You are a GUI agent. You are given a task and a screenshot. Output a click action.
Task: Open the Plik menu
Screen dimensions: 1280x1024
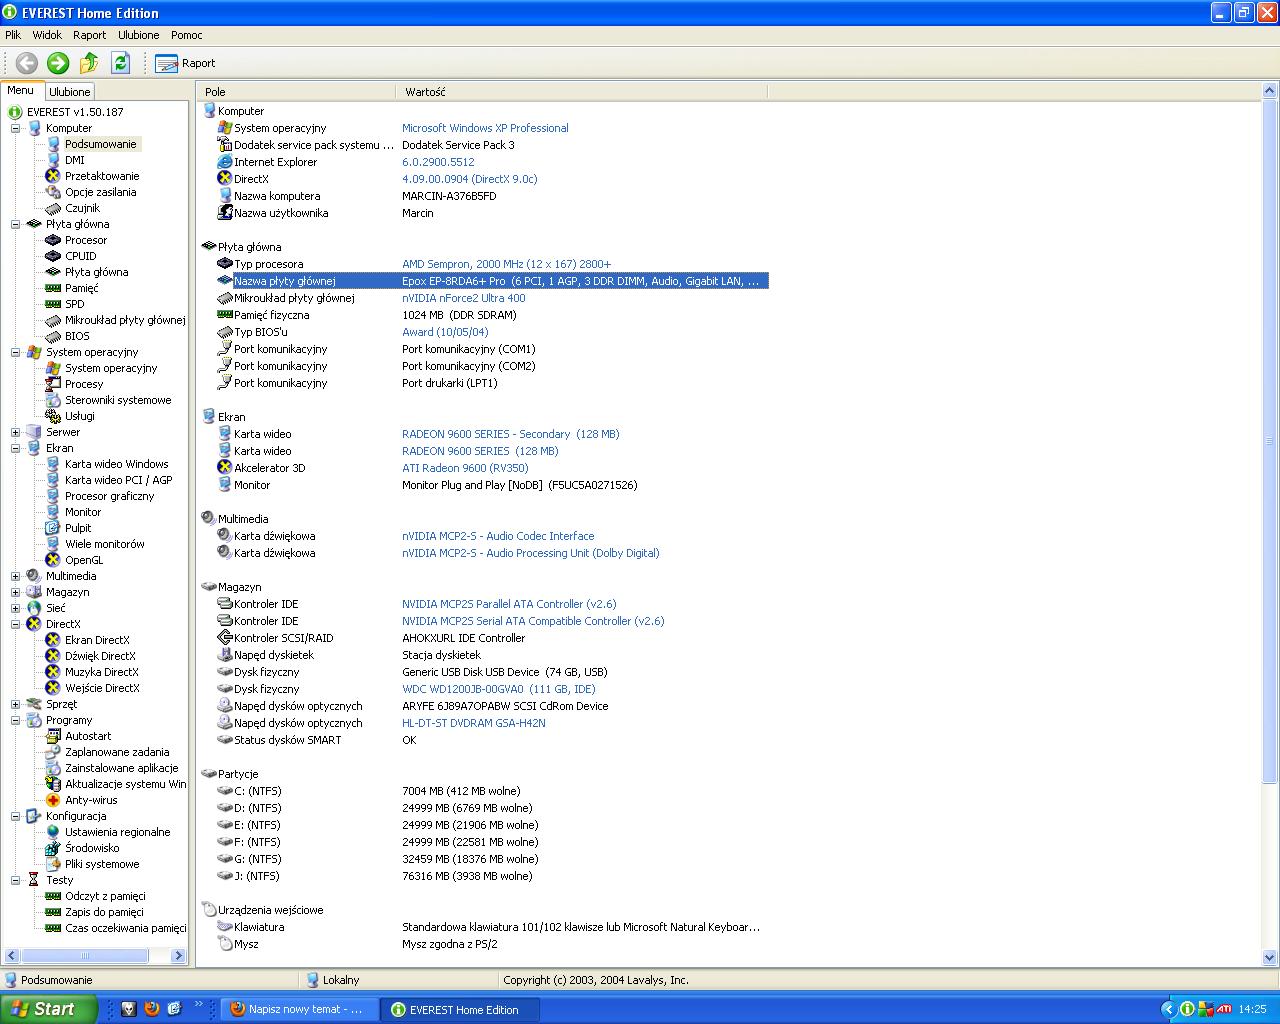click(13, 35)
